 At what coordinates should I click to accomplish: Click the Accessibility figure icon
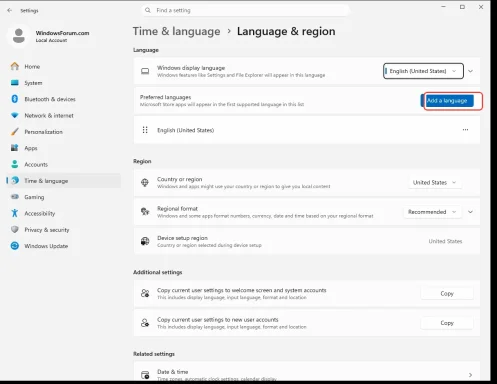pyautogui.click(x=15, y=213)
